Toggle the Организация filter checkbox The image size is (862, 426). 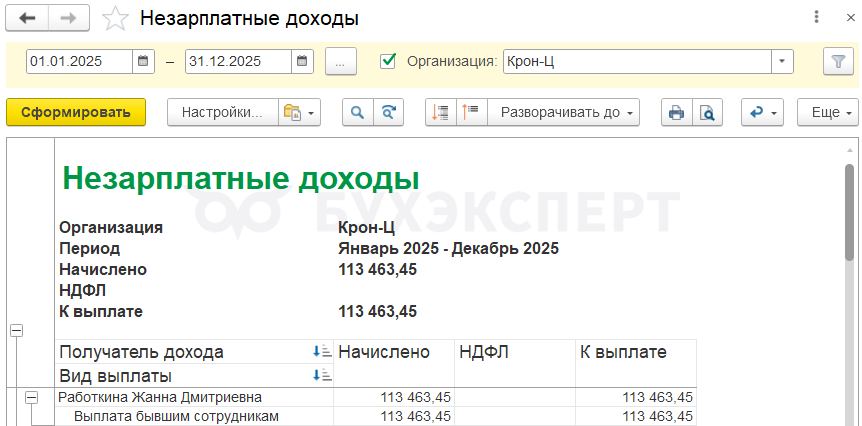click(x=388, y=60)
